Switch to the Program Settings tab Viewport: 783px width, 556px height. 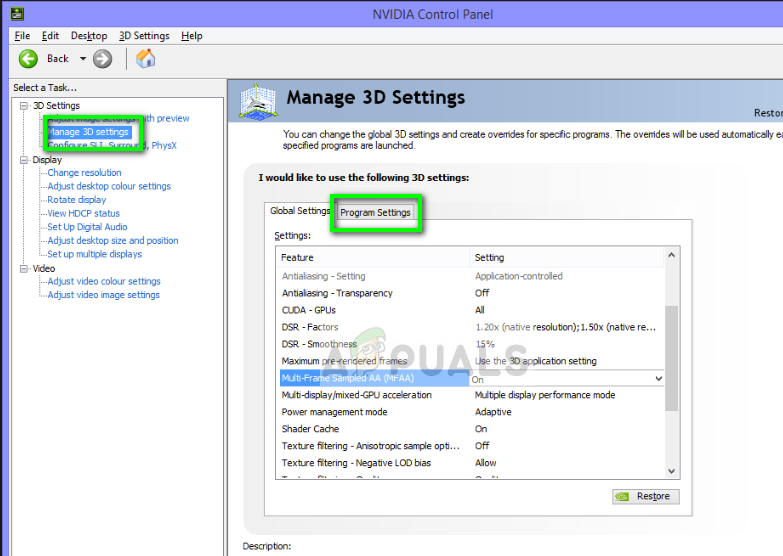[376, 212]
